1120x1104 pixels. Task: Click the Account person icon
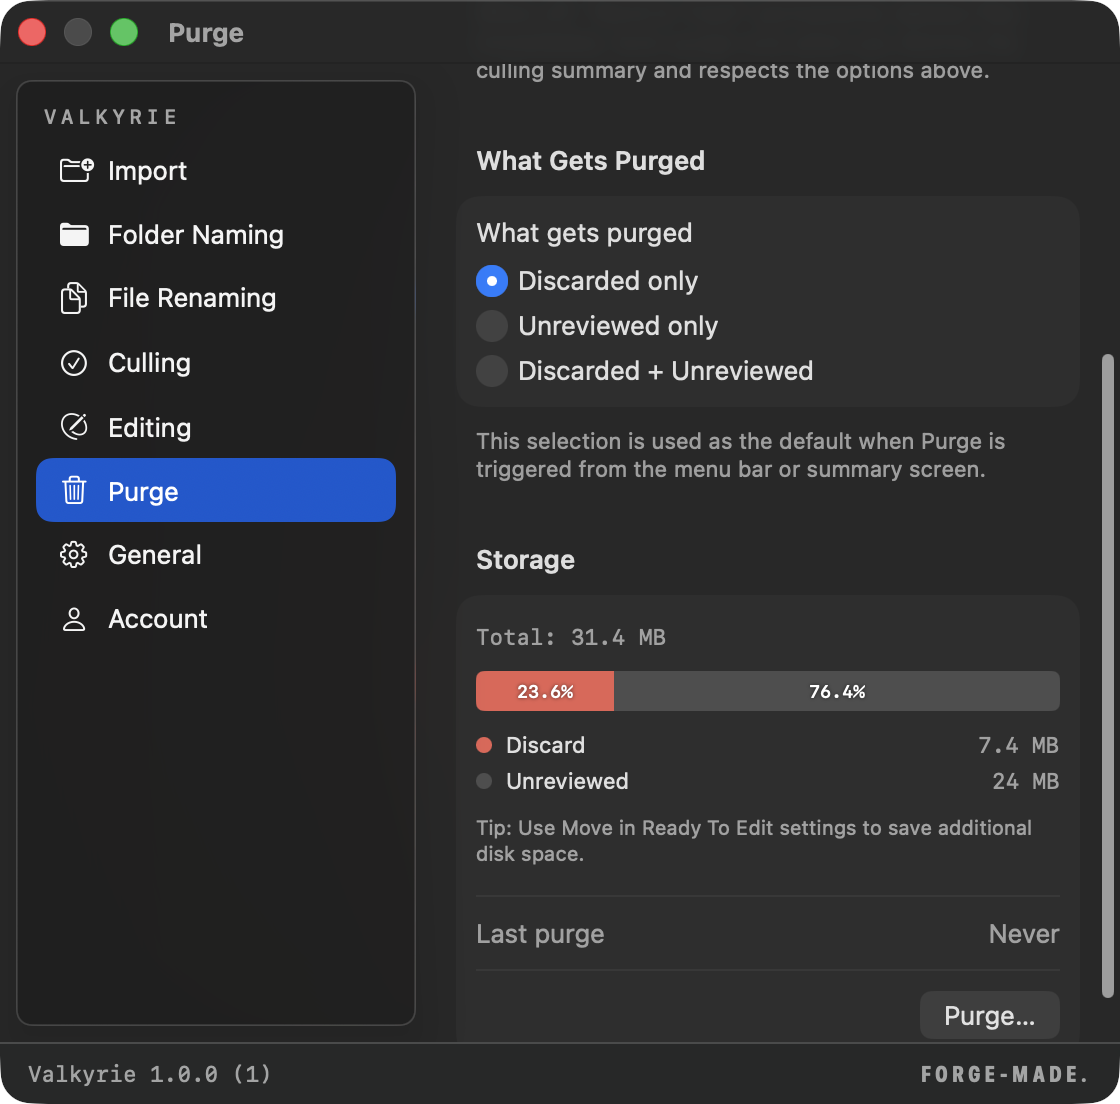[74, 619]
